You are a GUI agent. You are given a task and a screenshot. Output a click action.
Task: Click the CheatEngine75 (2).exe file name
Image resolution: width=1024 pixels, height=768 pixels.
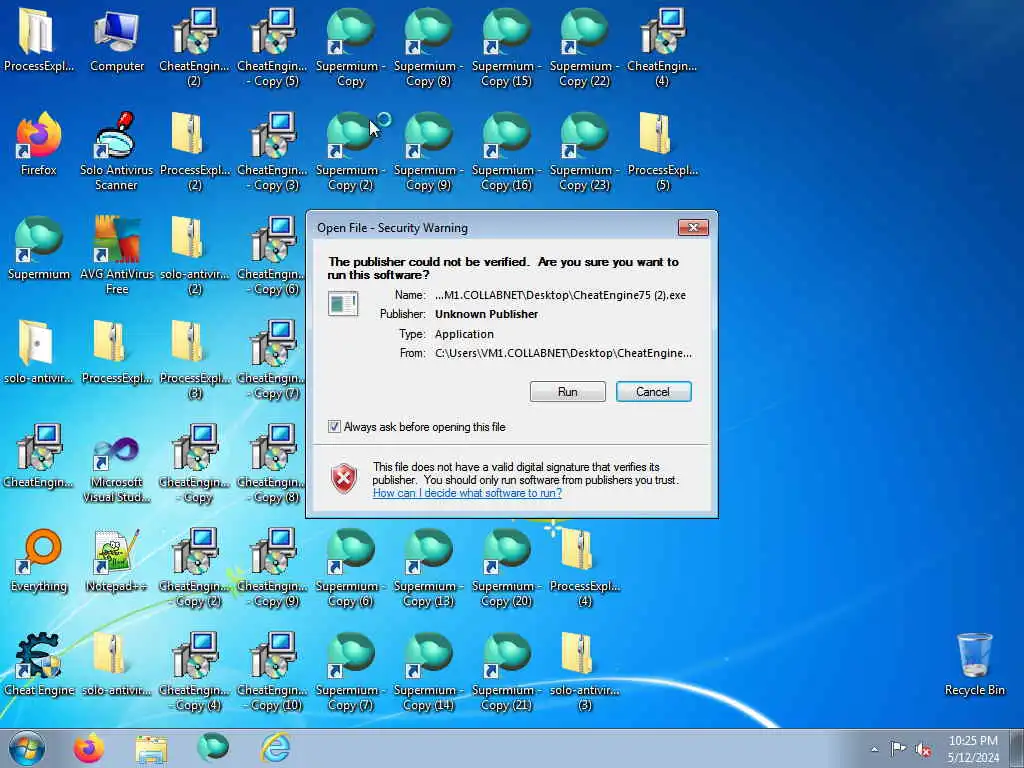click(x=560, y=295)
